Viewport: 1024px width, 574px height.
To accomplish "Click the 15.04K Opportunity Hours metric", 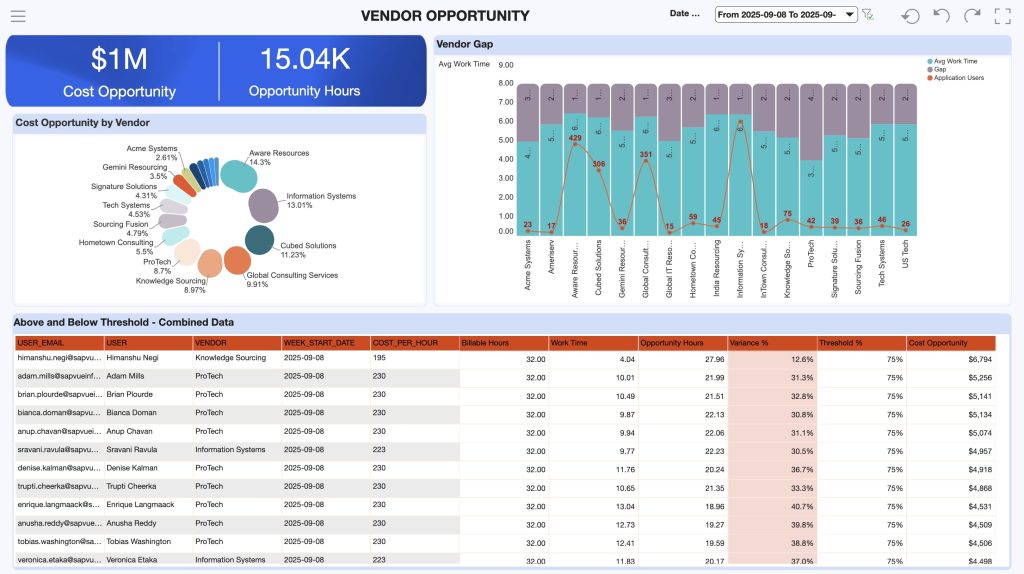I will [x=304, y=72].
